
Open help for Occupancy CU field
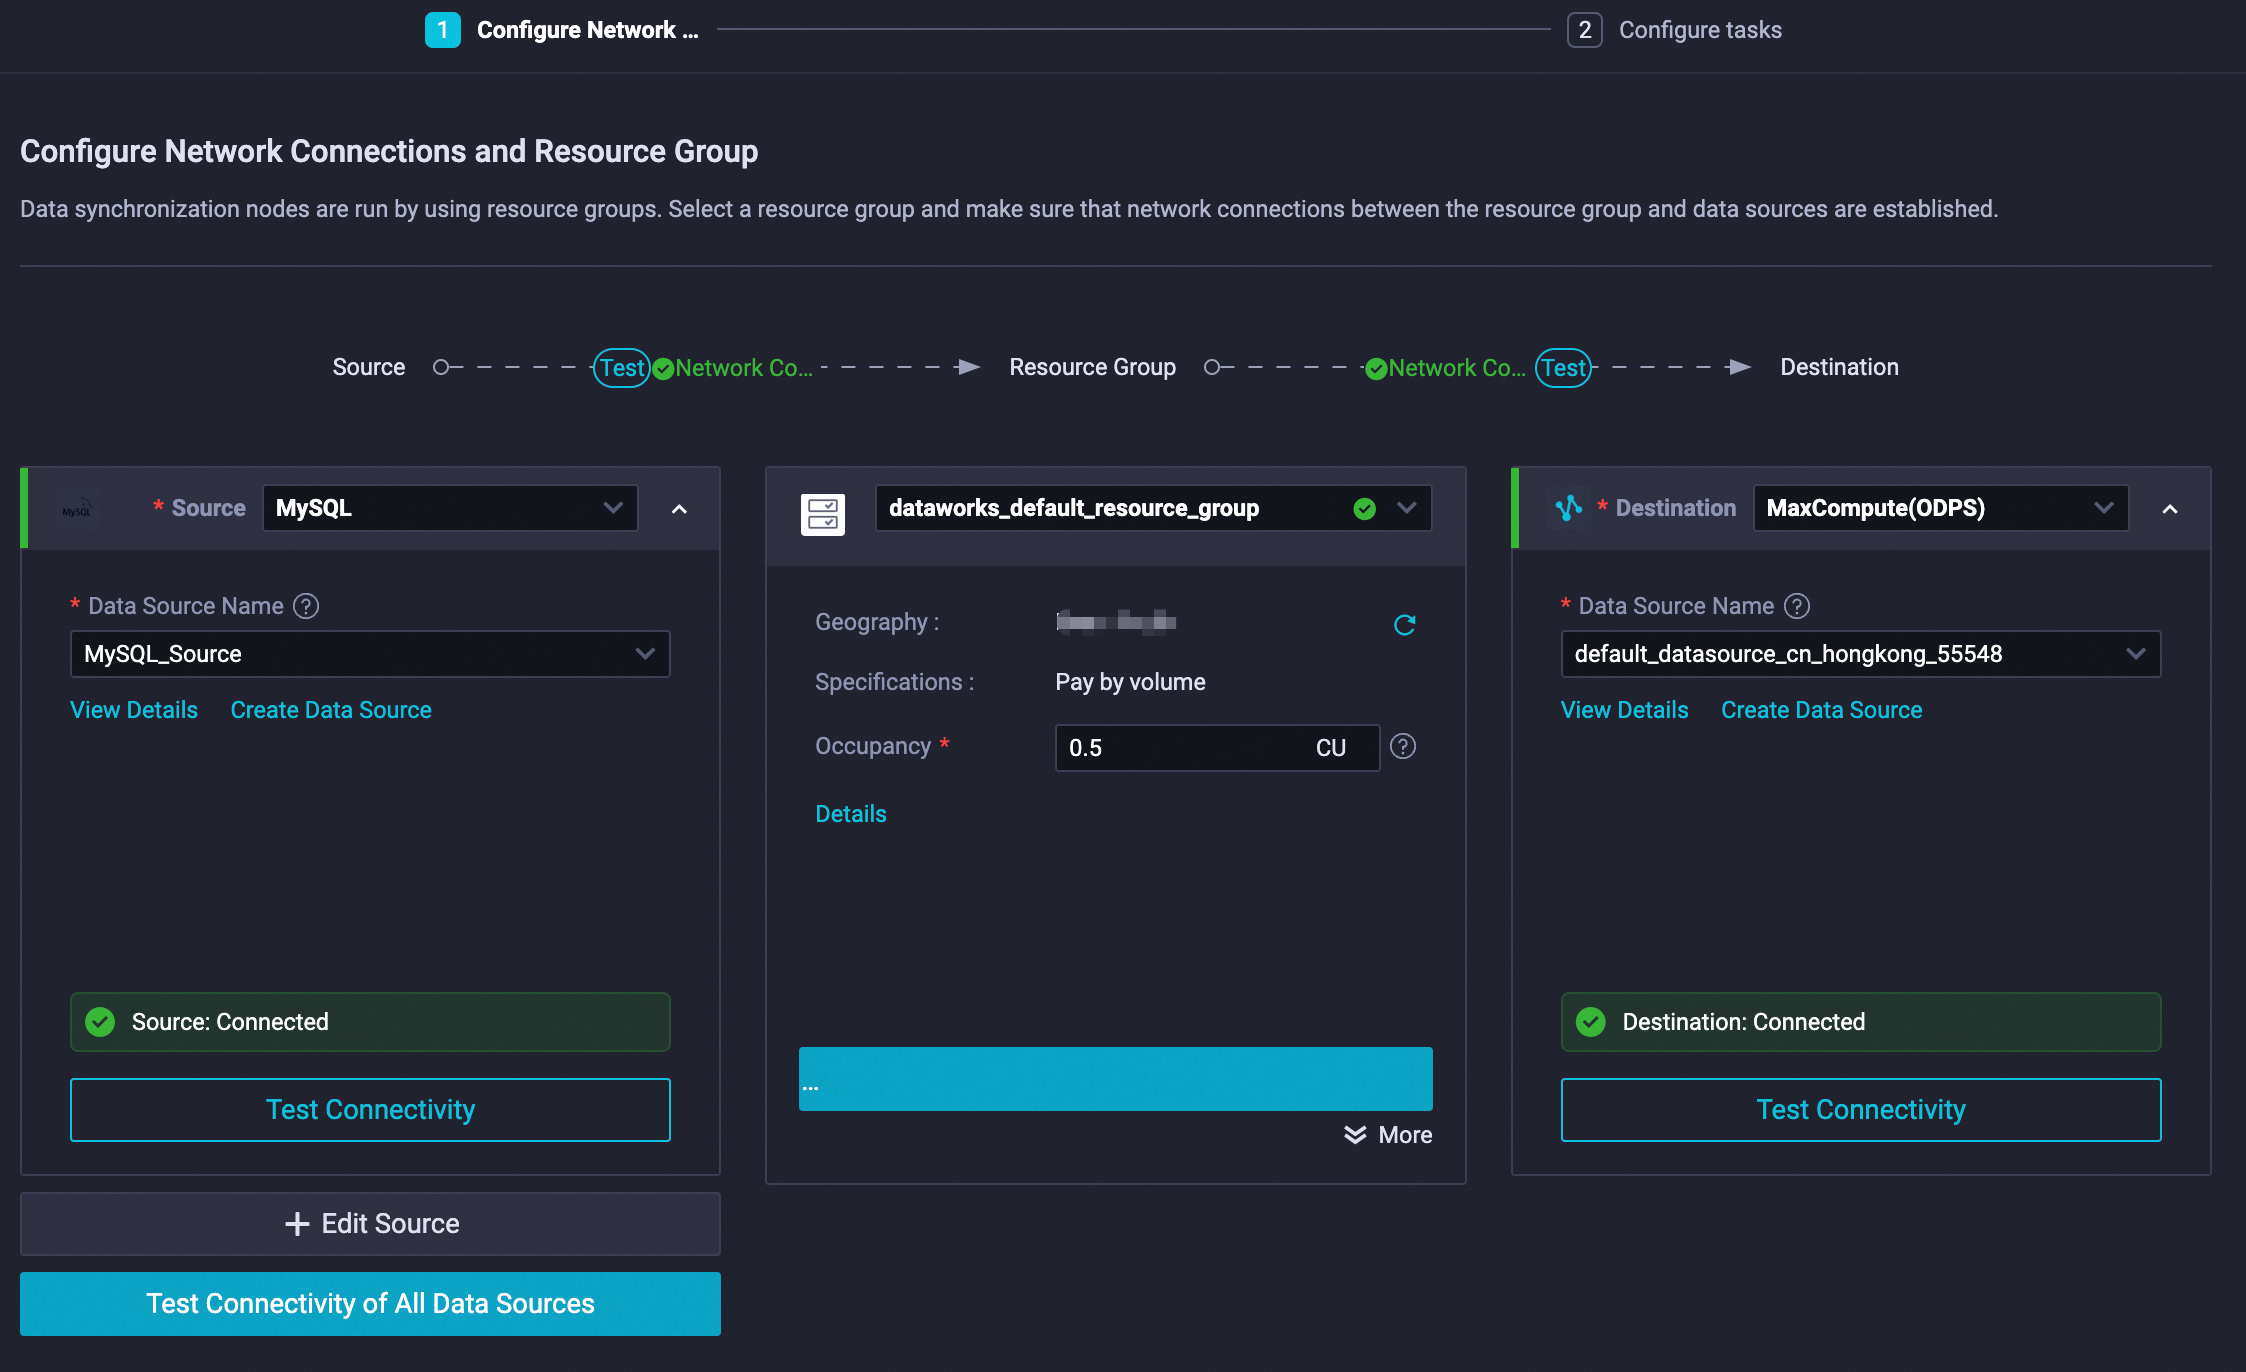point(1403,746)
